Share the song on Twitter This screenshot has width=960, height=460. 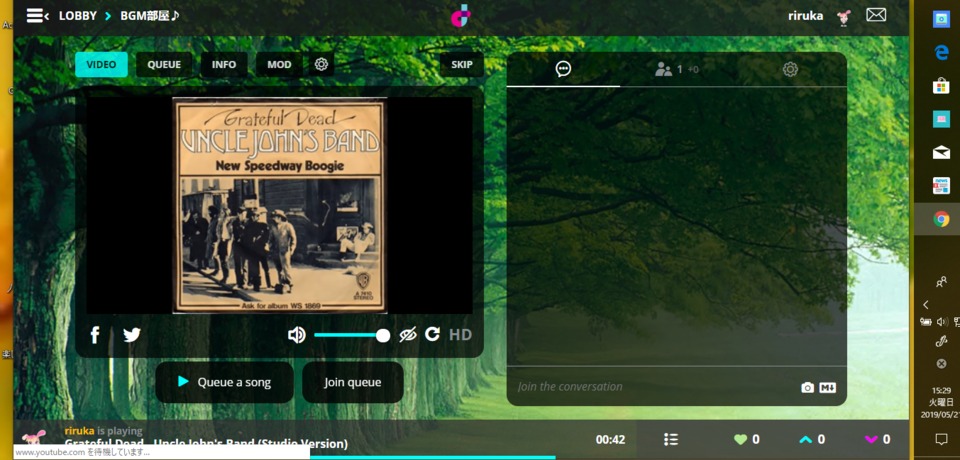click(132, 335)
